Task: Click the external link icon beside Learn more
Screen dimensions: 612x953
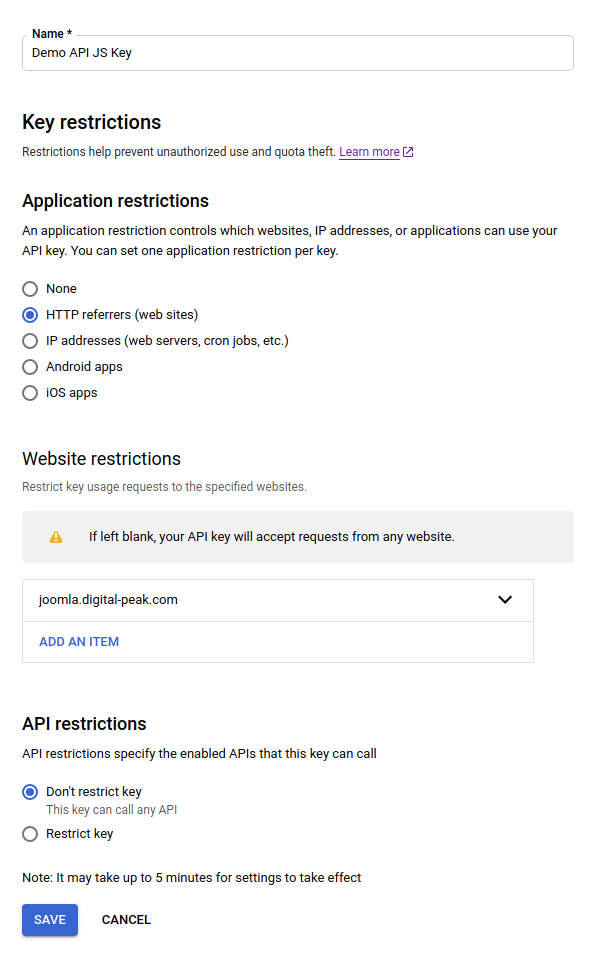Action: click(x=408, y=153)
